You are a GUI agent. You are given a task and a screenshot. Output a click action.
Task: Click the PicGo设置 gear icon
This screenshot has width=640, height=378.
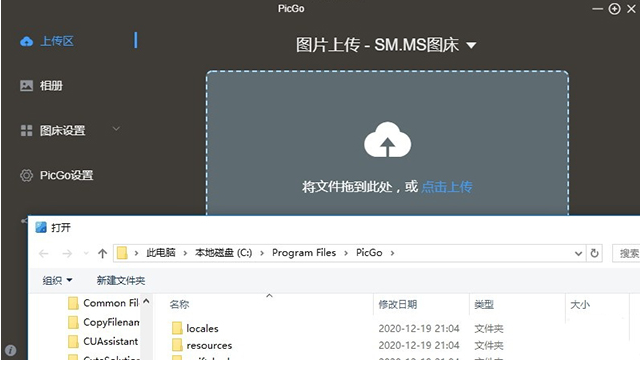point(27,176)
